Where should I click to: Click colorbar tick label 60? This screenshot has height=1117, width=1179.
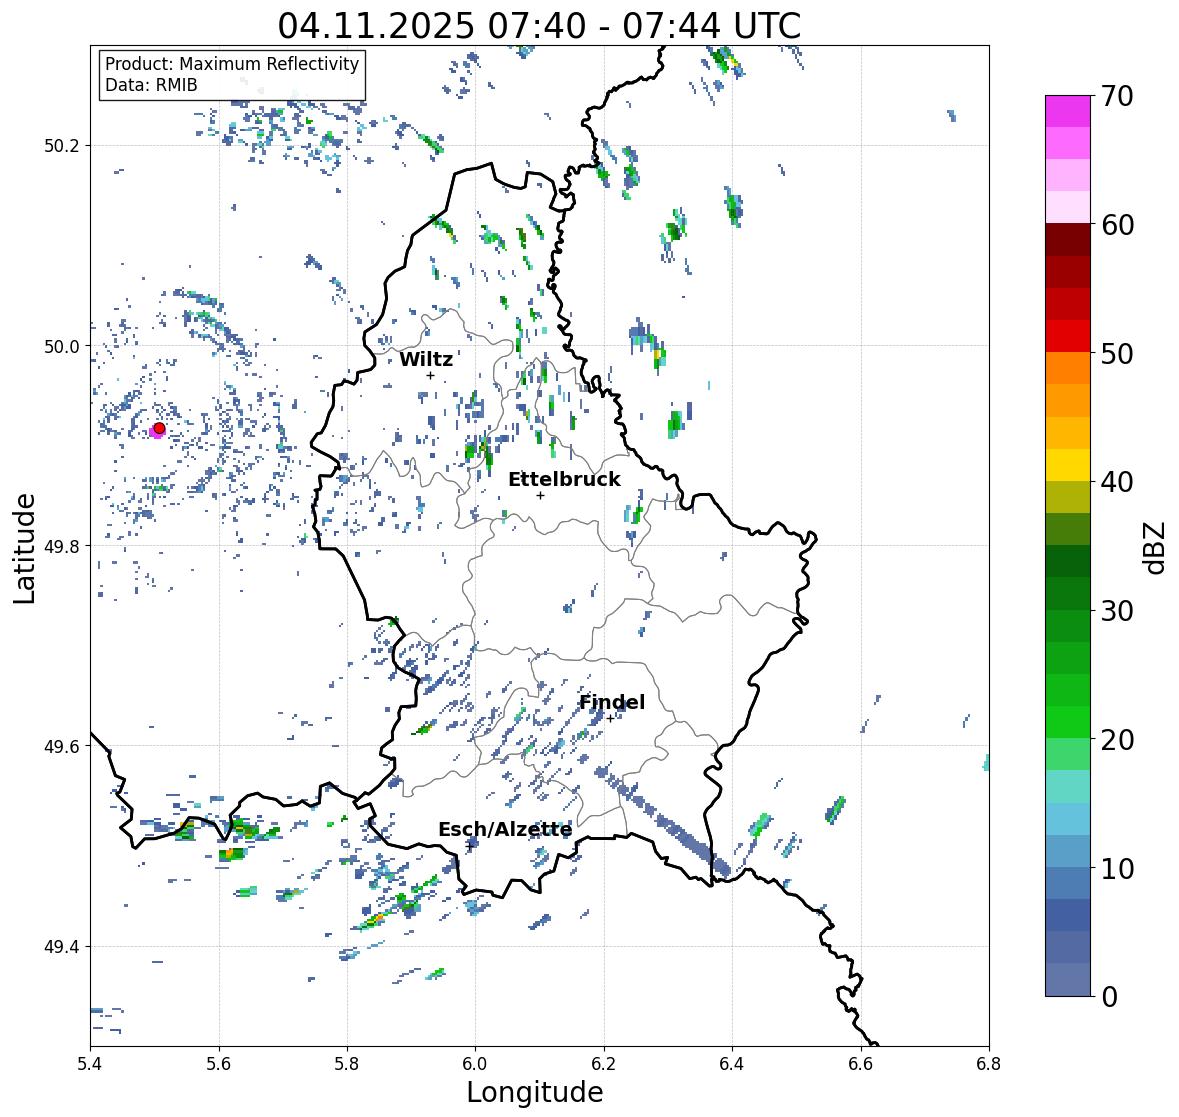1117,225
